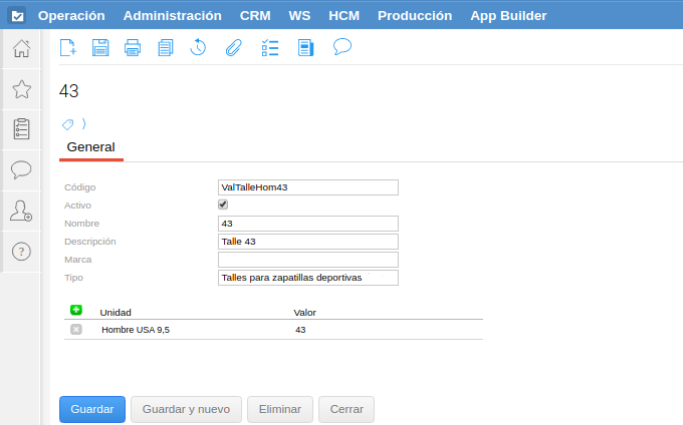Click the paperclip attachments icon
Image resolution: width=683 pixels, height=425 pixels.
(233, 47)
